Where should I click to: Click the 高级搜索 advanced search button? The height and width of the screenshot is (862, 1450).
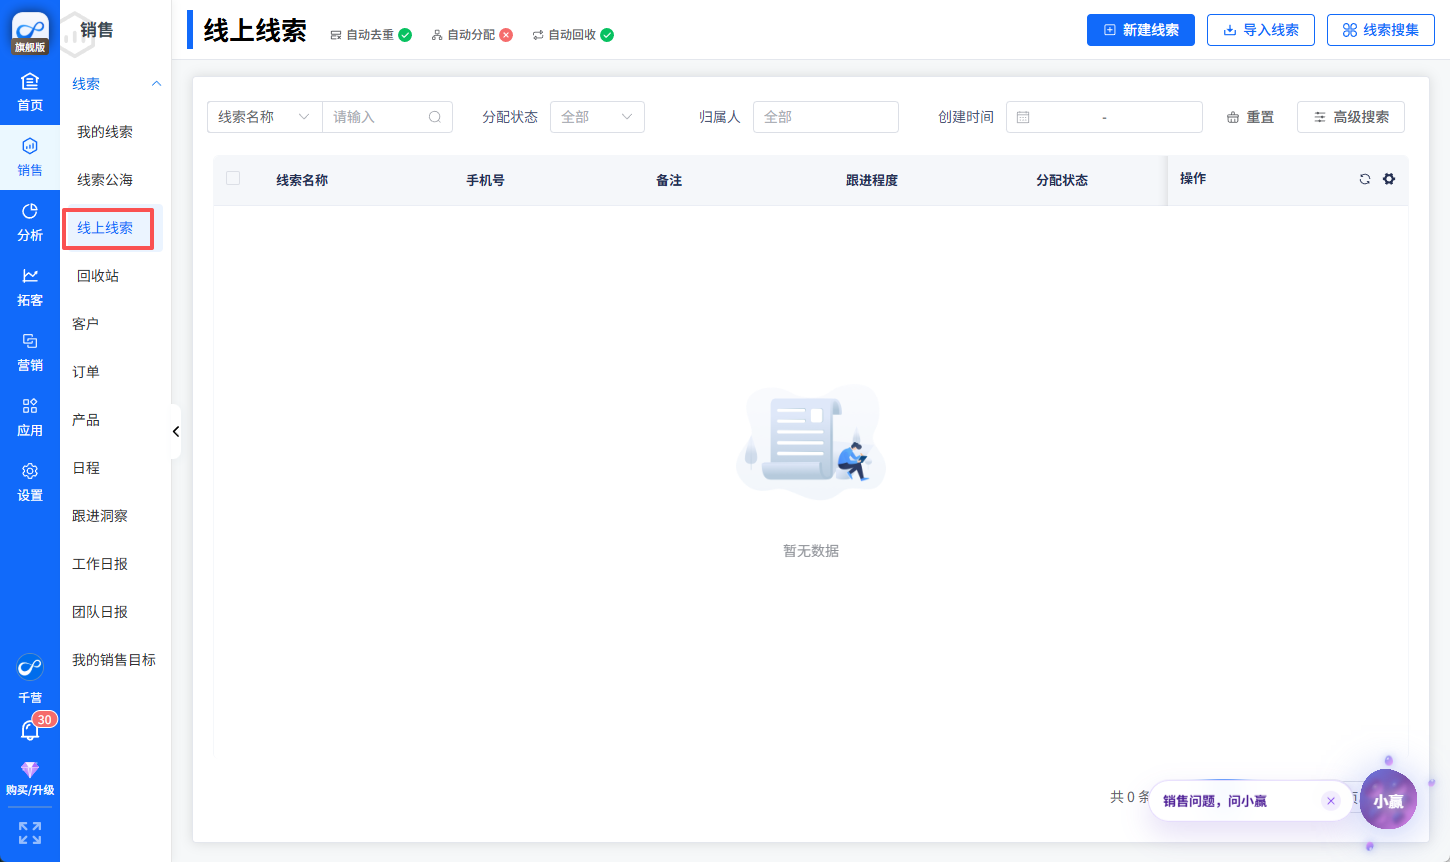tap(1350, 117)
